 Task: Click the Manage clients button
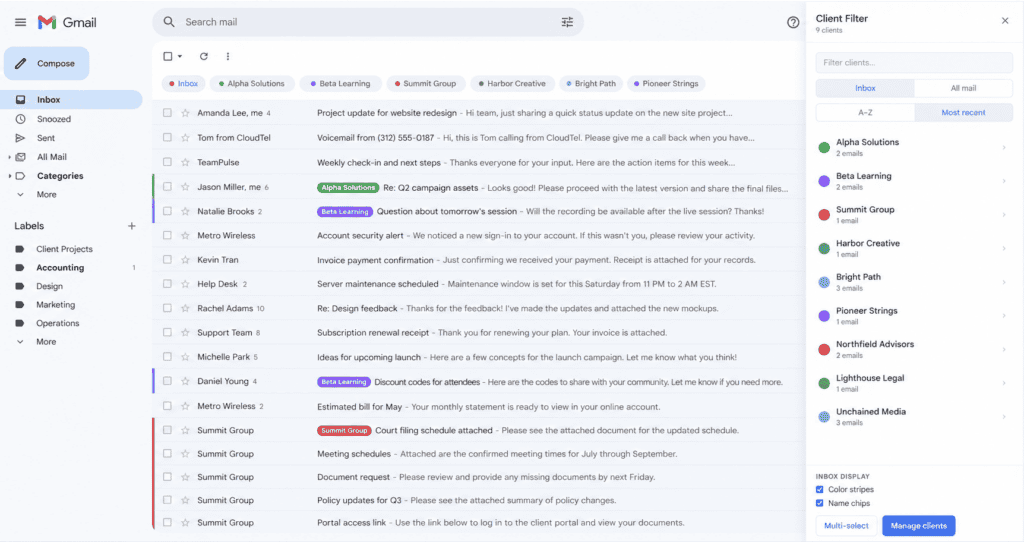point(918,526)
